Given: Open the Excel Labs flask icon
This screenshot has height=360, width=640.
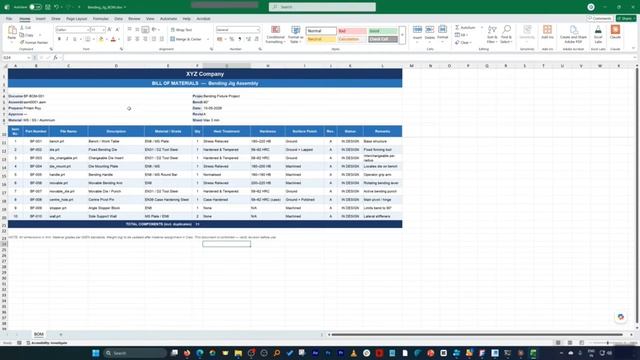Looking at the screenshot, I should pyautogui.click(x=598, y=30).
